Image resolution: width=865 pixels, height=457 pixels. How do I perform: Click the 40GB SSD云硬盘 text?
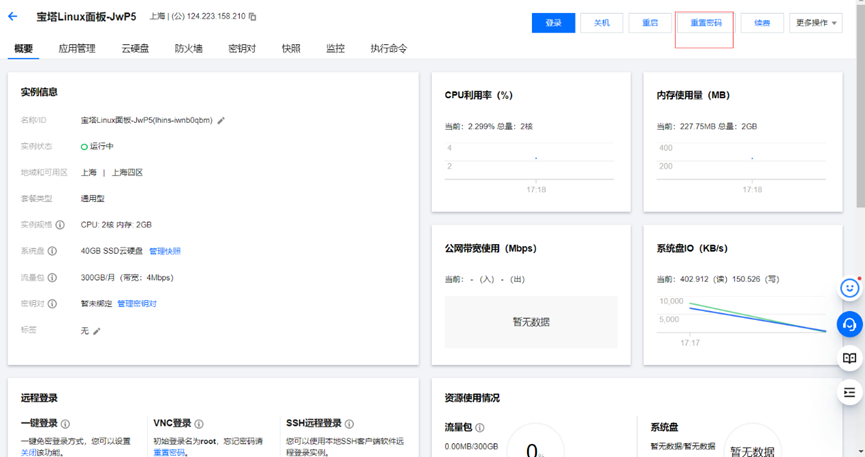point(111,251)
